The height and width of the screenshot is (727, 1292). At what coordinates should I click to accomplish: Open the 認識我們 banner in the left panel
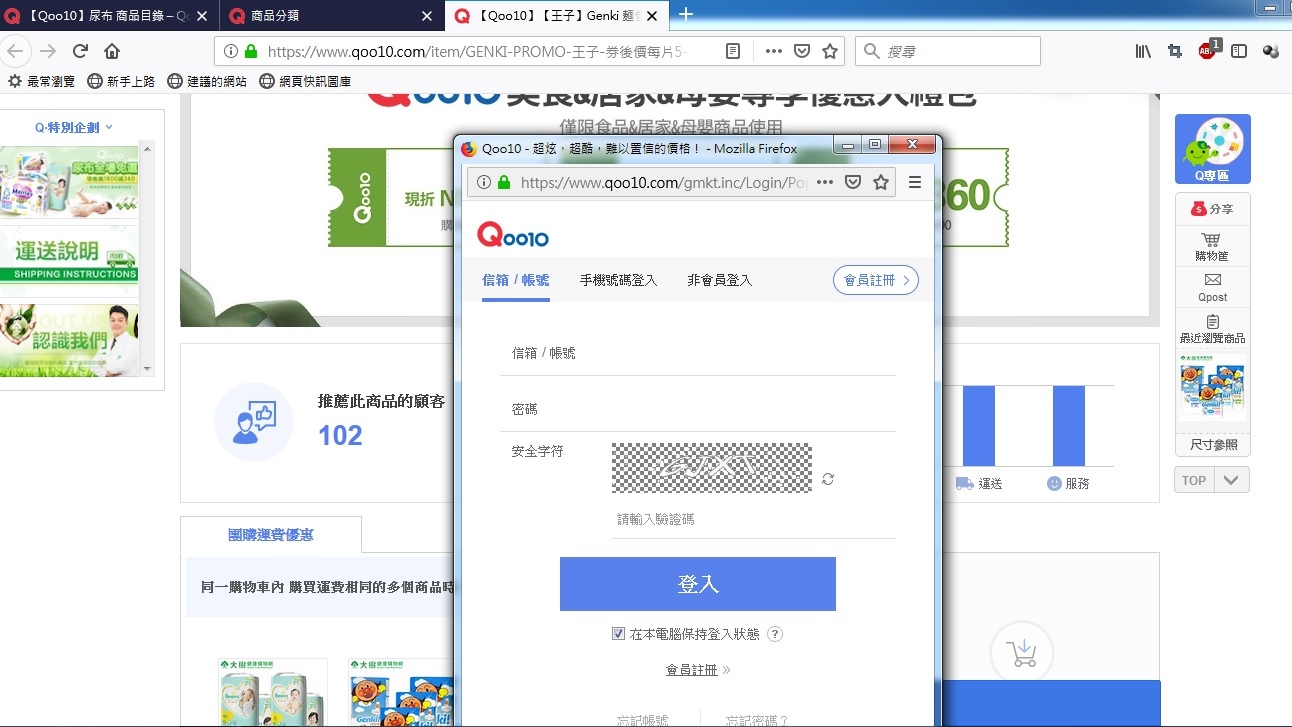(x=69, y=340)
